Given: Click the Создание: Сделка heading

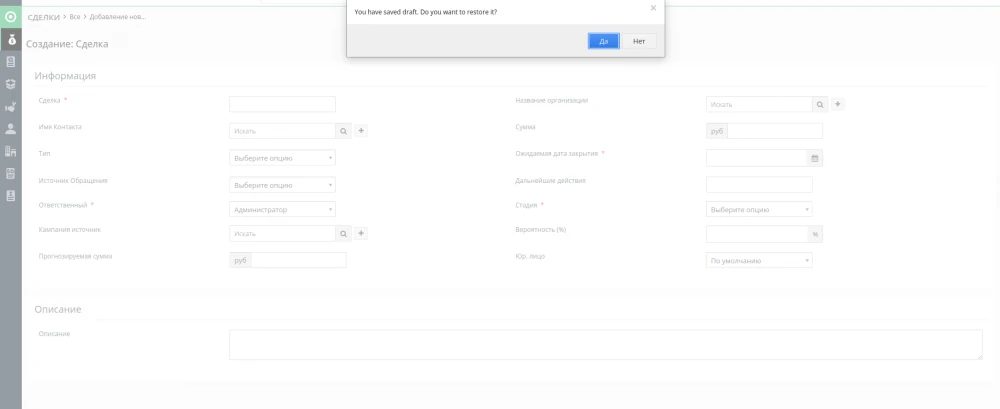Looking at the screenshot, I should (x=67, y=44).
